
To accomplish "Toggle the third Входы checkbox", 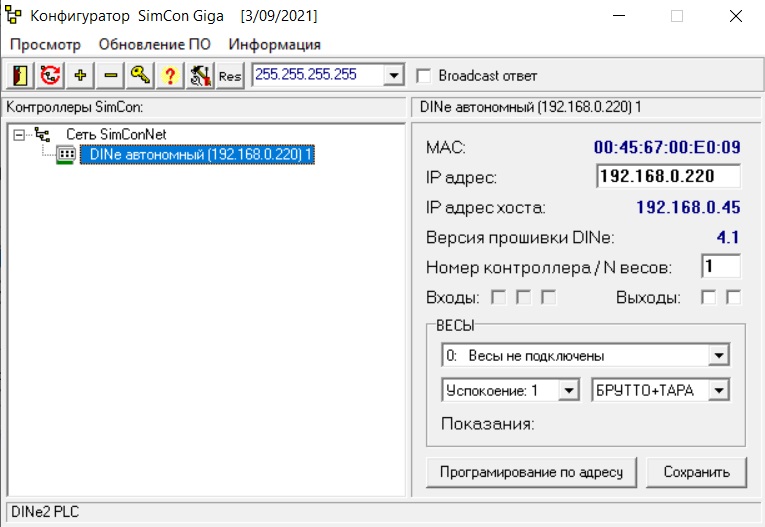I will [x=549, y=297].
